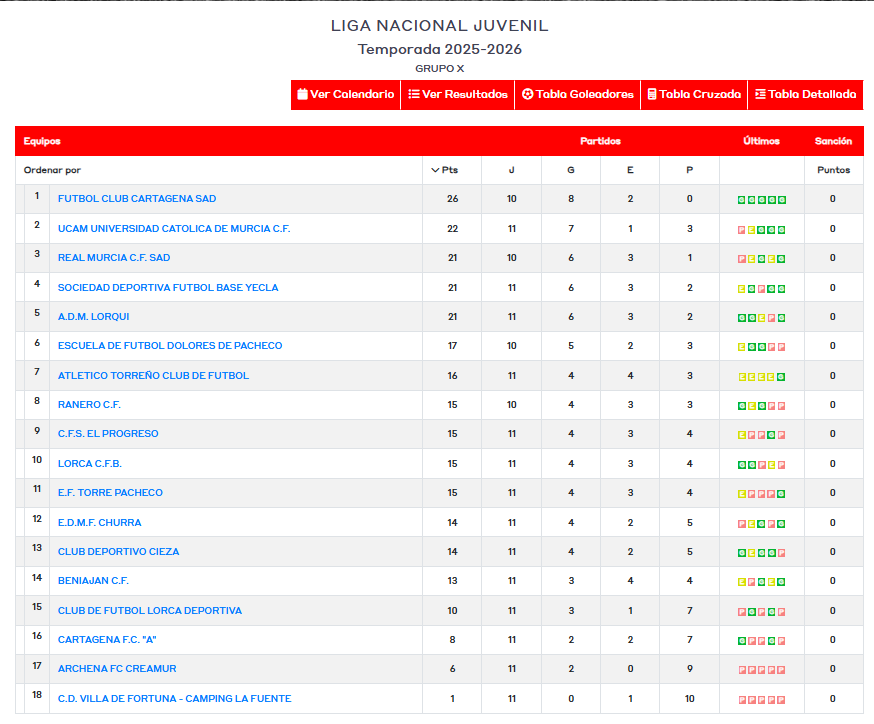
Task: Open Escuela de Futbol Dolores de Pacheco link
Action: point(170,346)
